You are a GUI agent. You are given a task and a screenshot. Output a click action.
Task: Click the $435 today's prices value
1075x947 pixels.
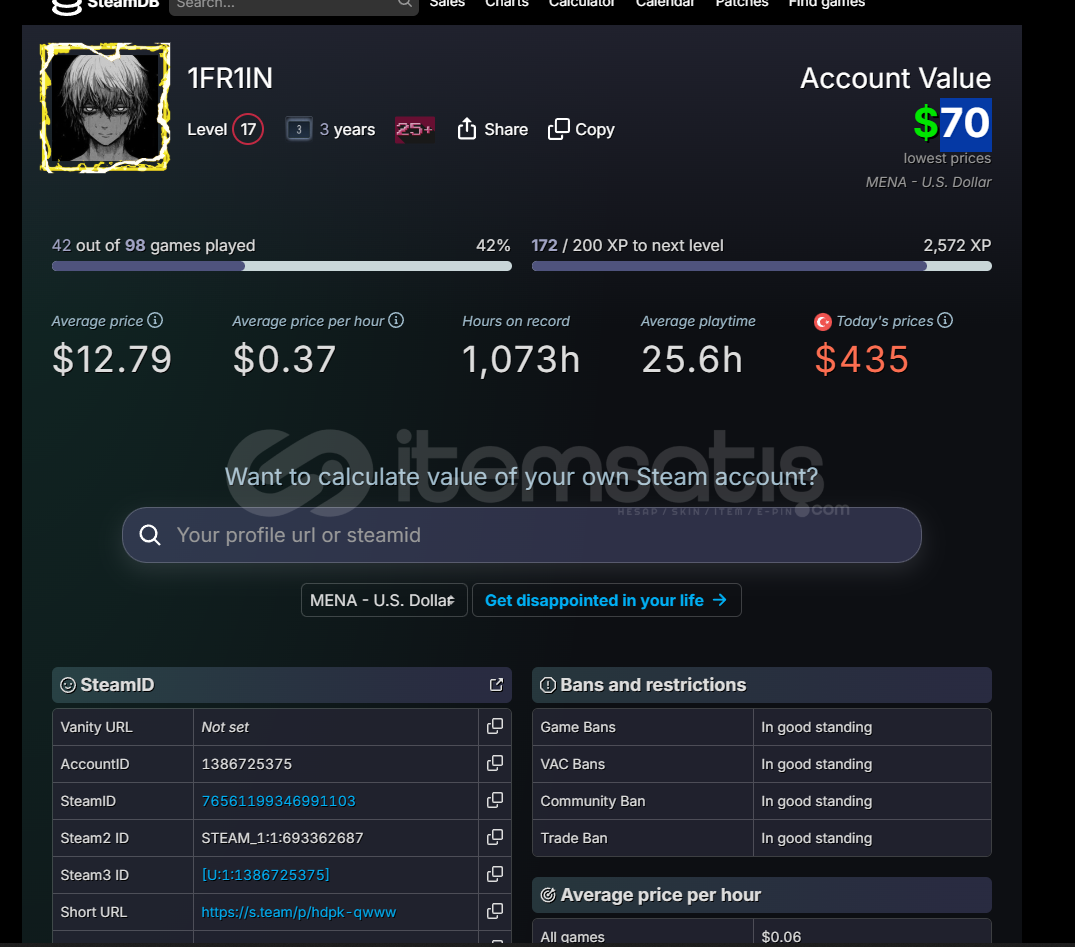pos(862,359)
